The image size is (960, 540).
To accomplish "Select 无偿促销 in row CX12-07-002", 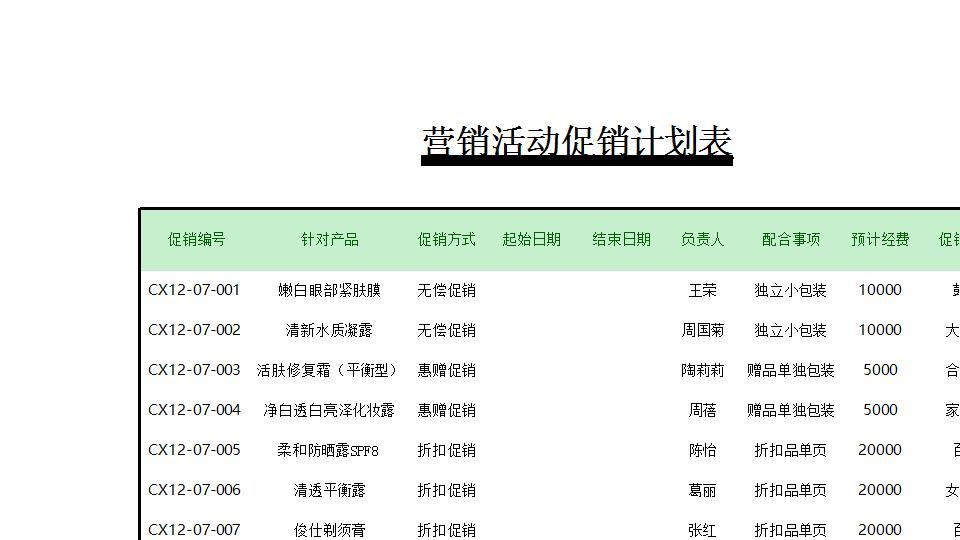I will tap(446, 330).
